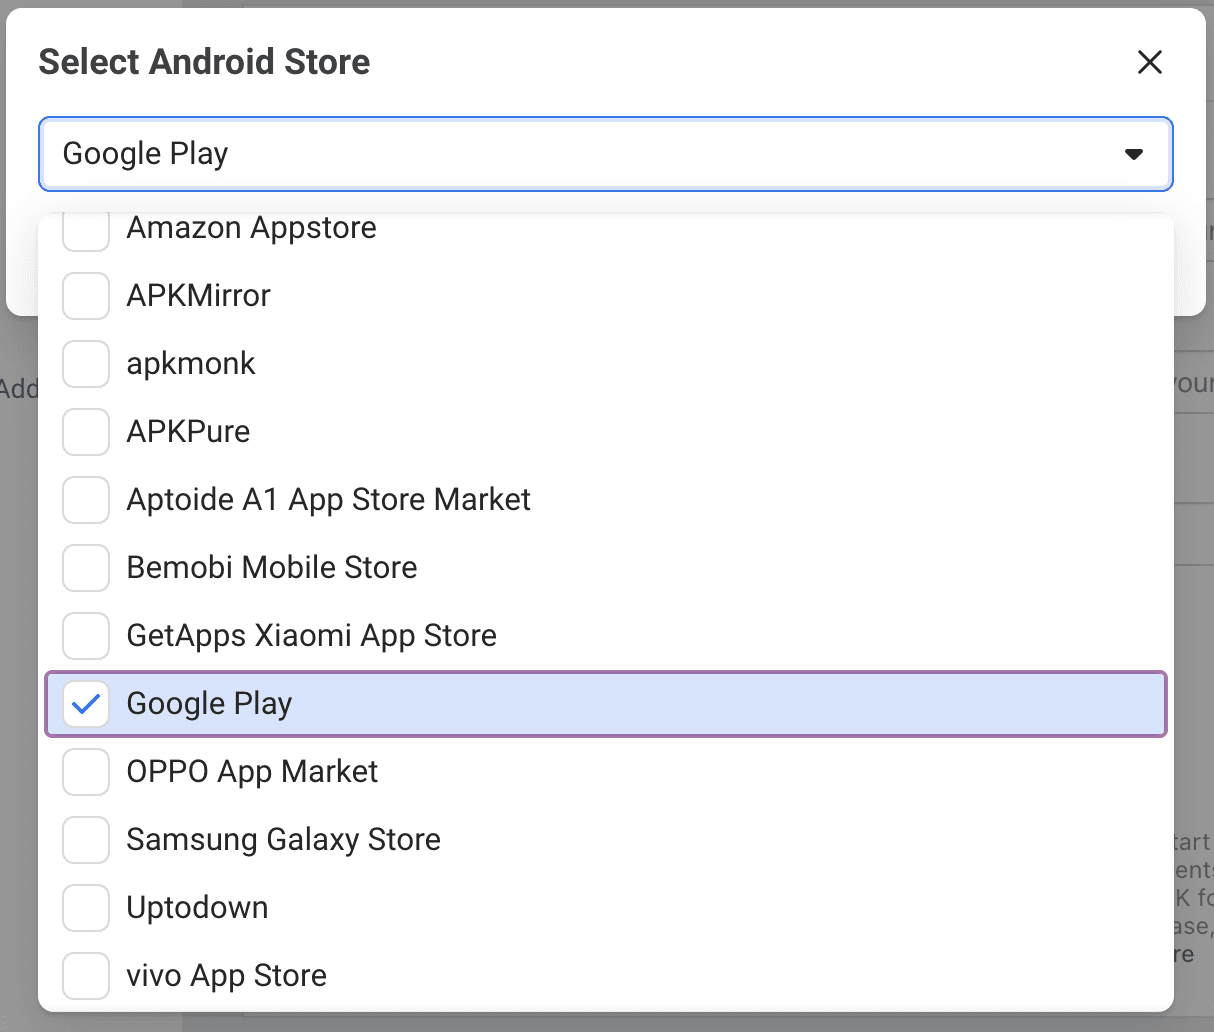This screenshot has height=1032, width=1214.
Task: Check the APKPure checkbox
Action: pyautogui.click(x=86, y=432)
